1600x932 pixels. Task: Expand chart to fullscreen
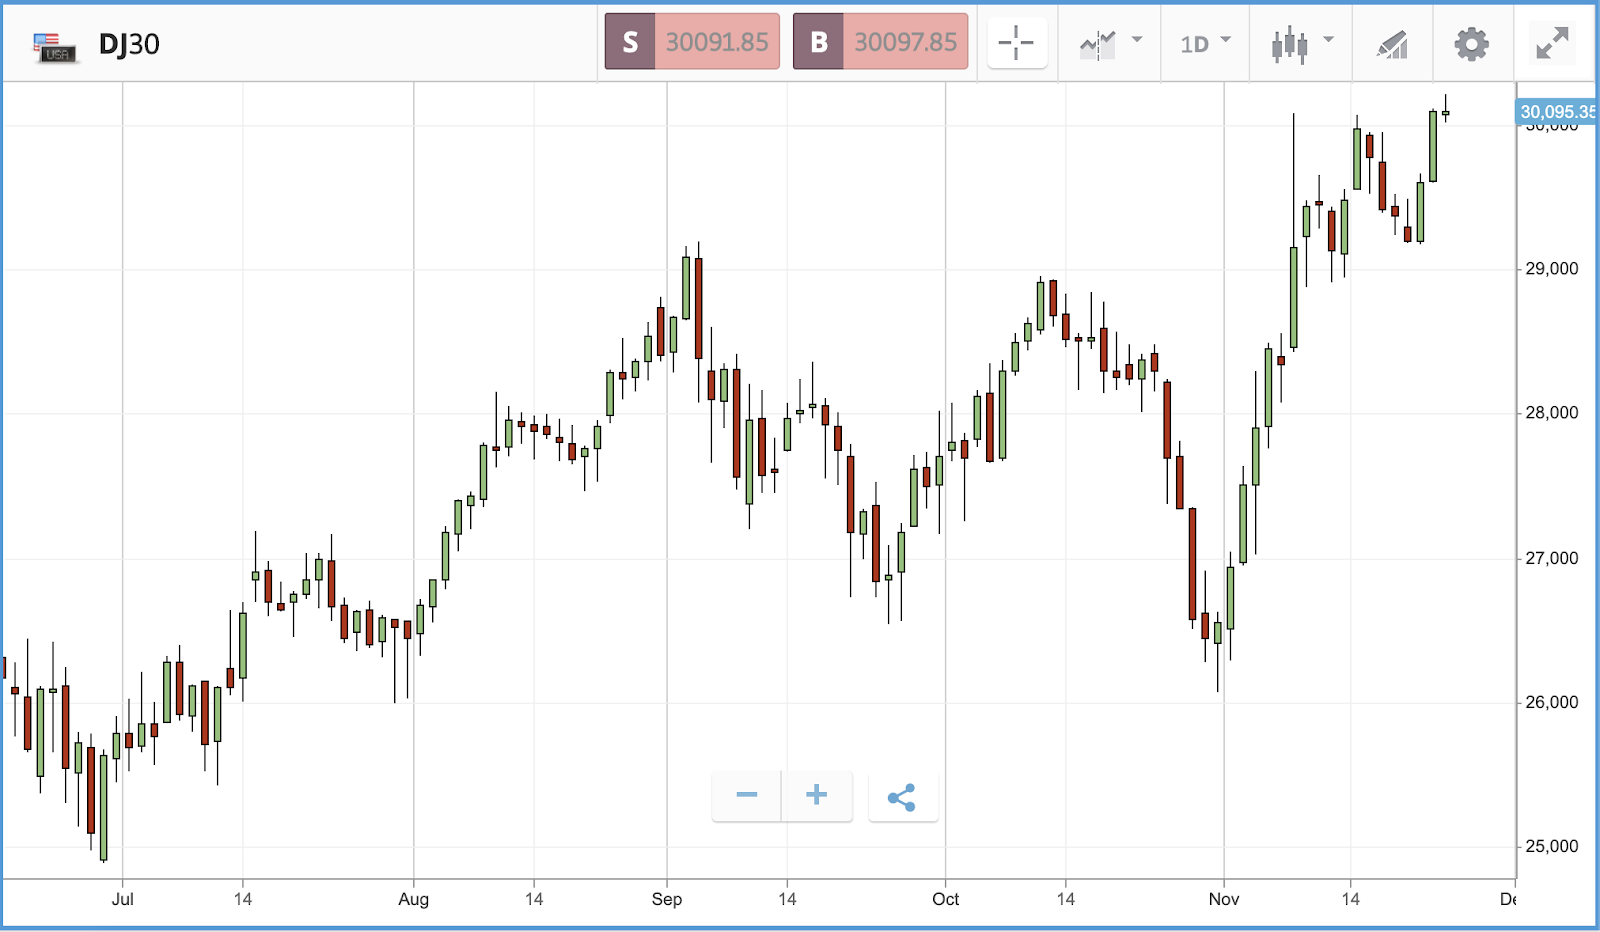(1552, 43)
